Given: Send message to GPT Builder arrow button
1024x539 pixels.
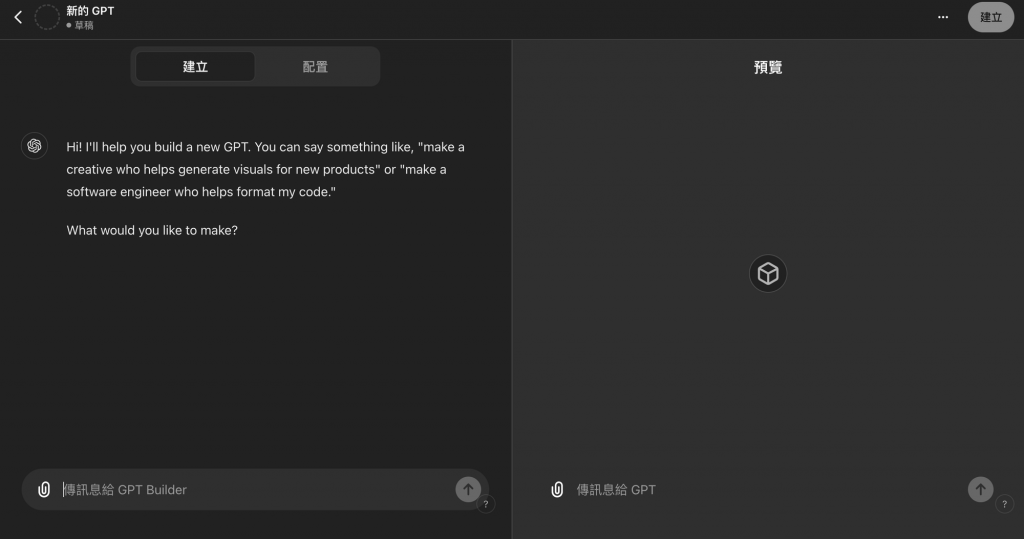Looking at the screenshot, I should [468, 489].
